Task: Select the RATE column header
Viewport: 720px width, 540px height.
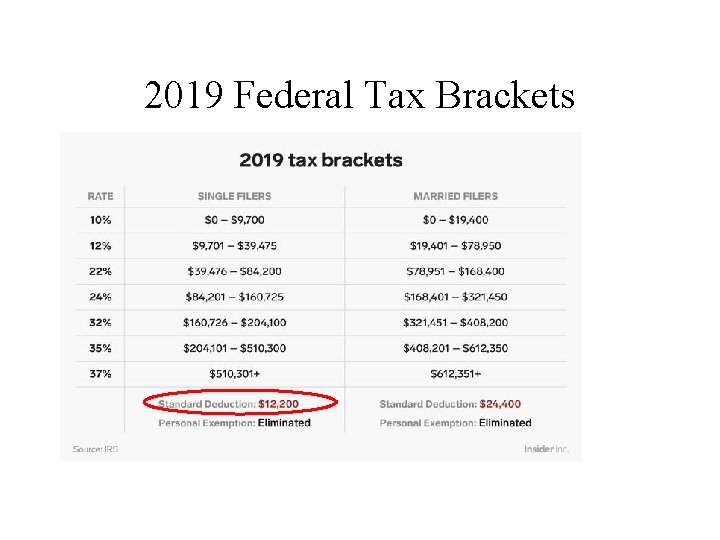Action: point(100,196)
